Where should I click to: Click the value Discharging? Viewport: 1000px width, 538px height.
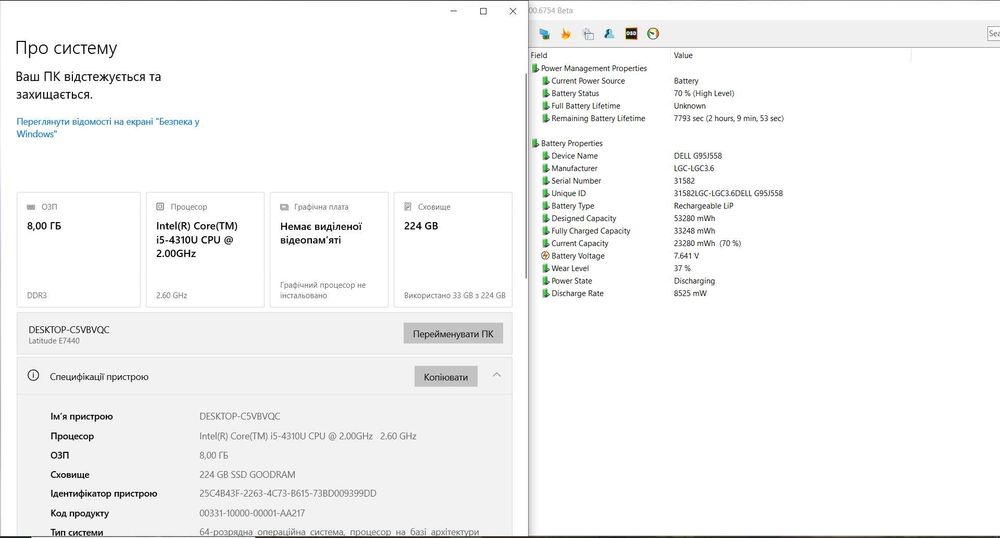click(694, 280)
